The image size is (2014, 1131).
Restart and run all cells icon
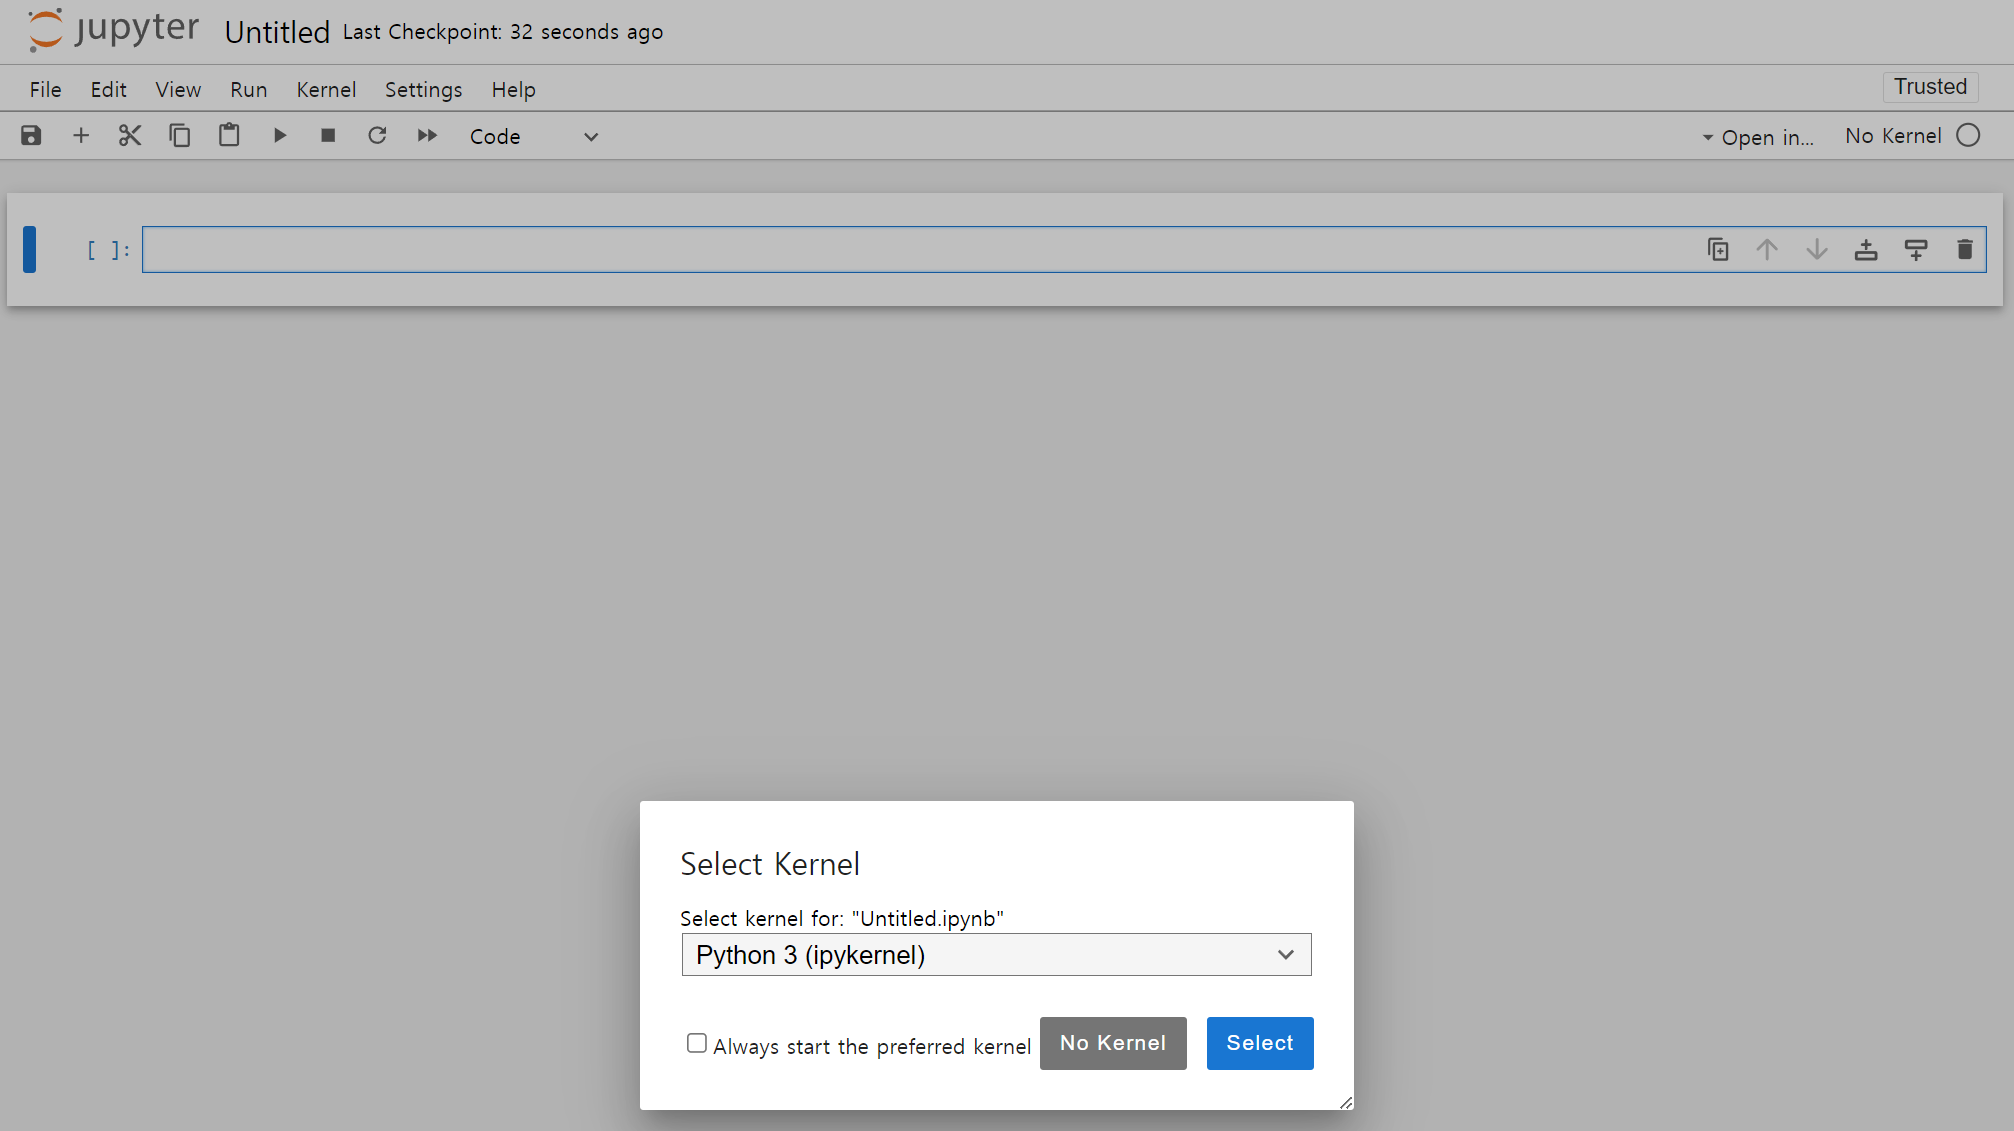(427, 136)
